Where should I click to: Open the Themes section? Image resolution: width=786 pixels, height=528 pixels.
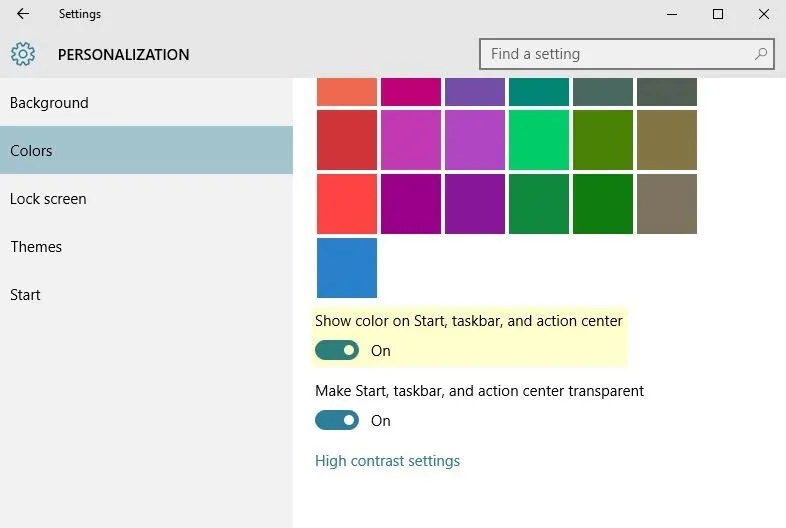[x=36, y=247]
